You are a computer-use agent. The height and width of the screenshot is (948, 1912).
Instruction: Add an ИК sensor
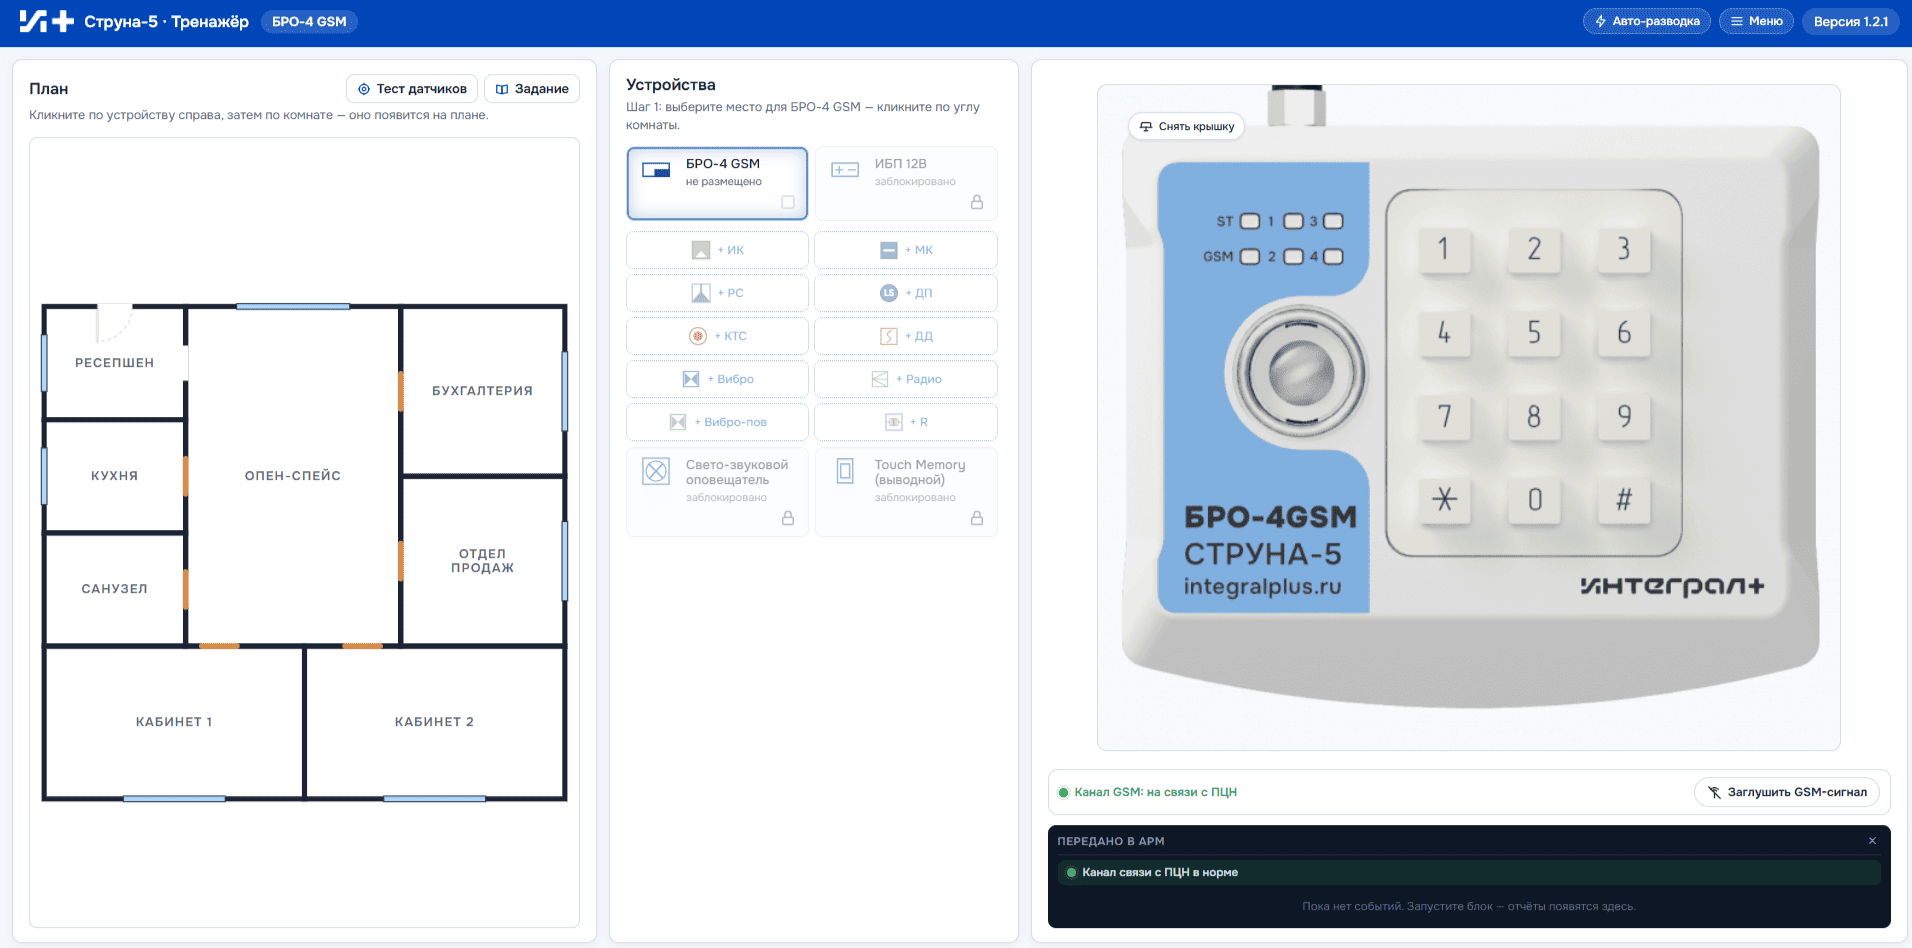point(717,250)
